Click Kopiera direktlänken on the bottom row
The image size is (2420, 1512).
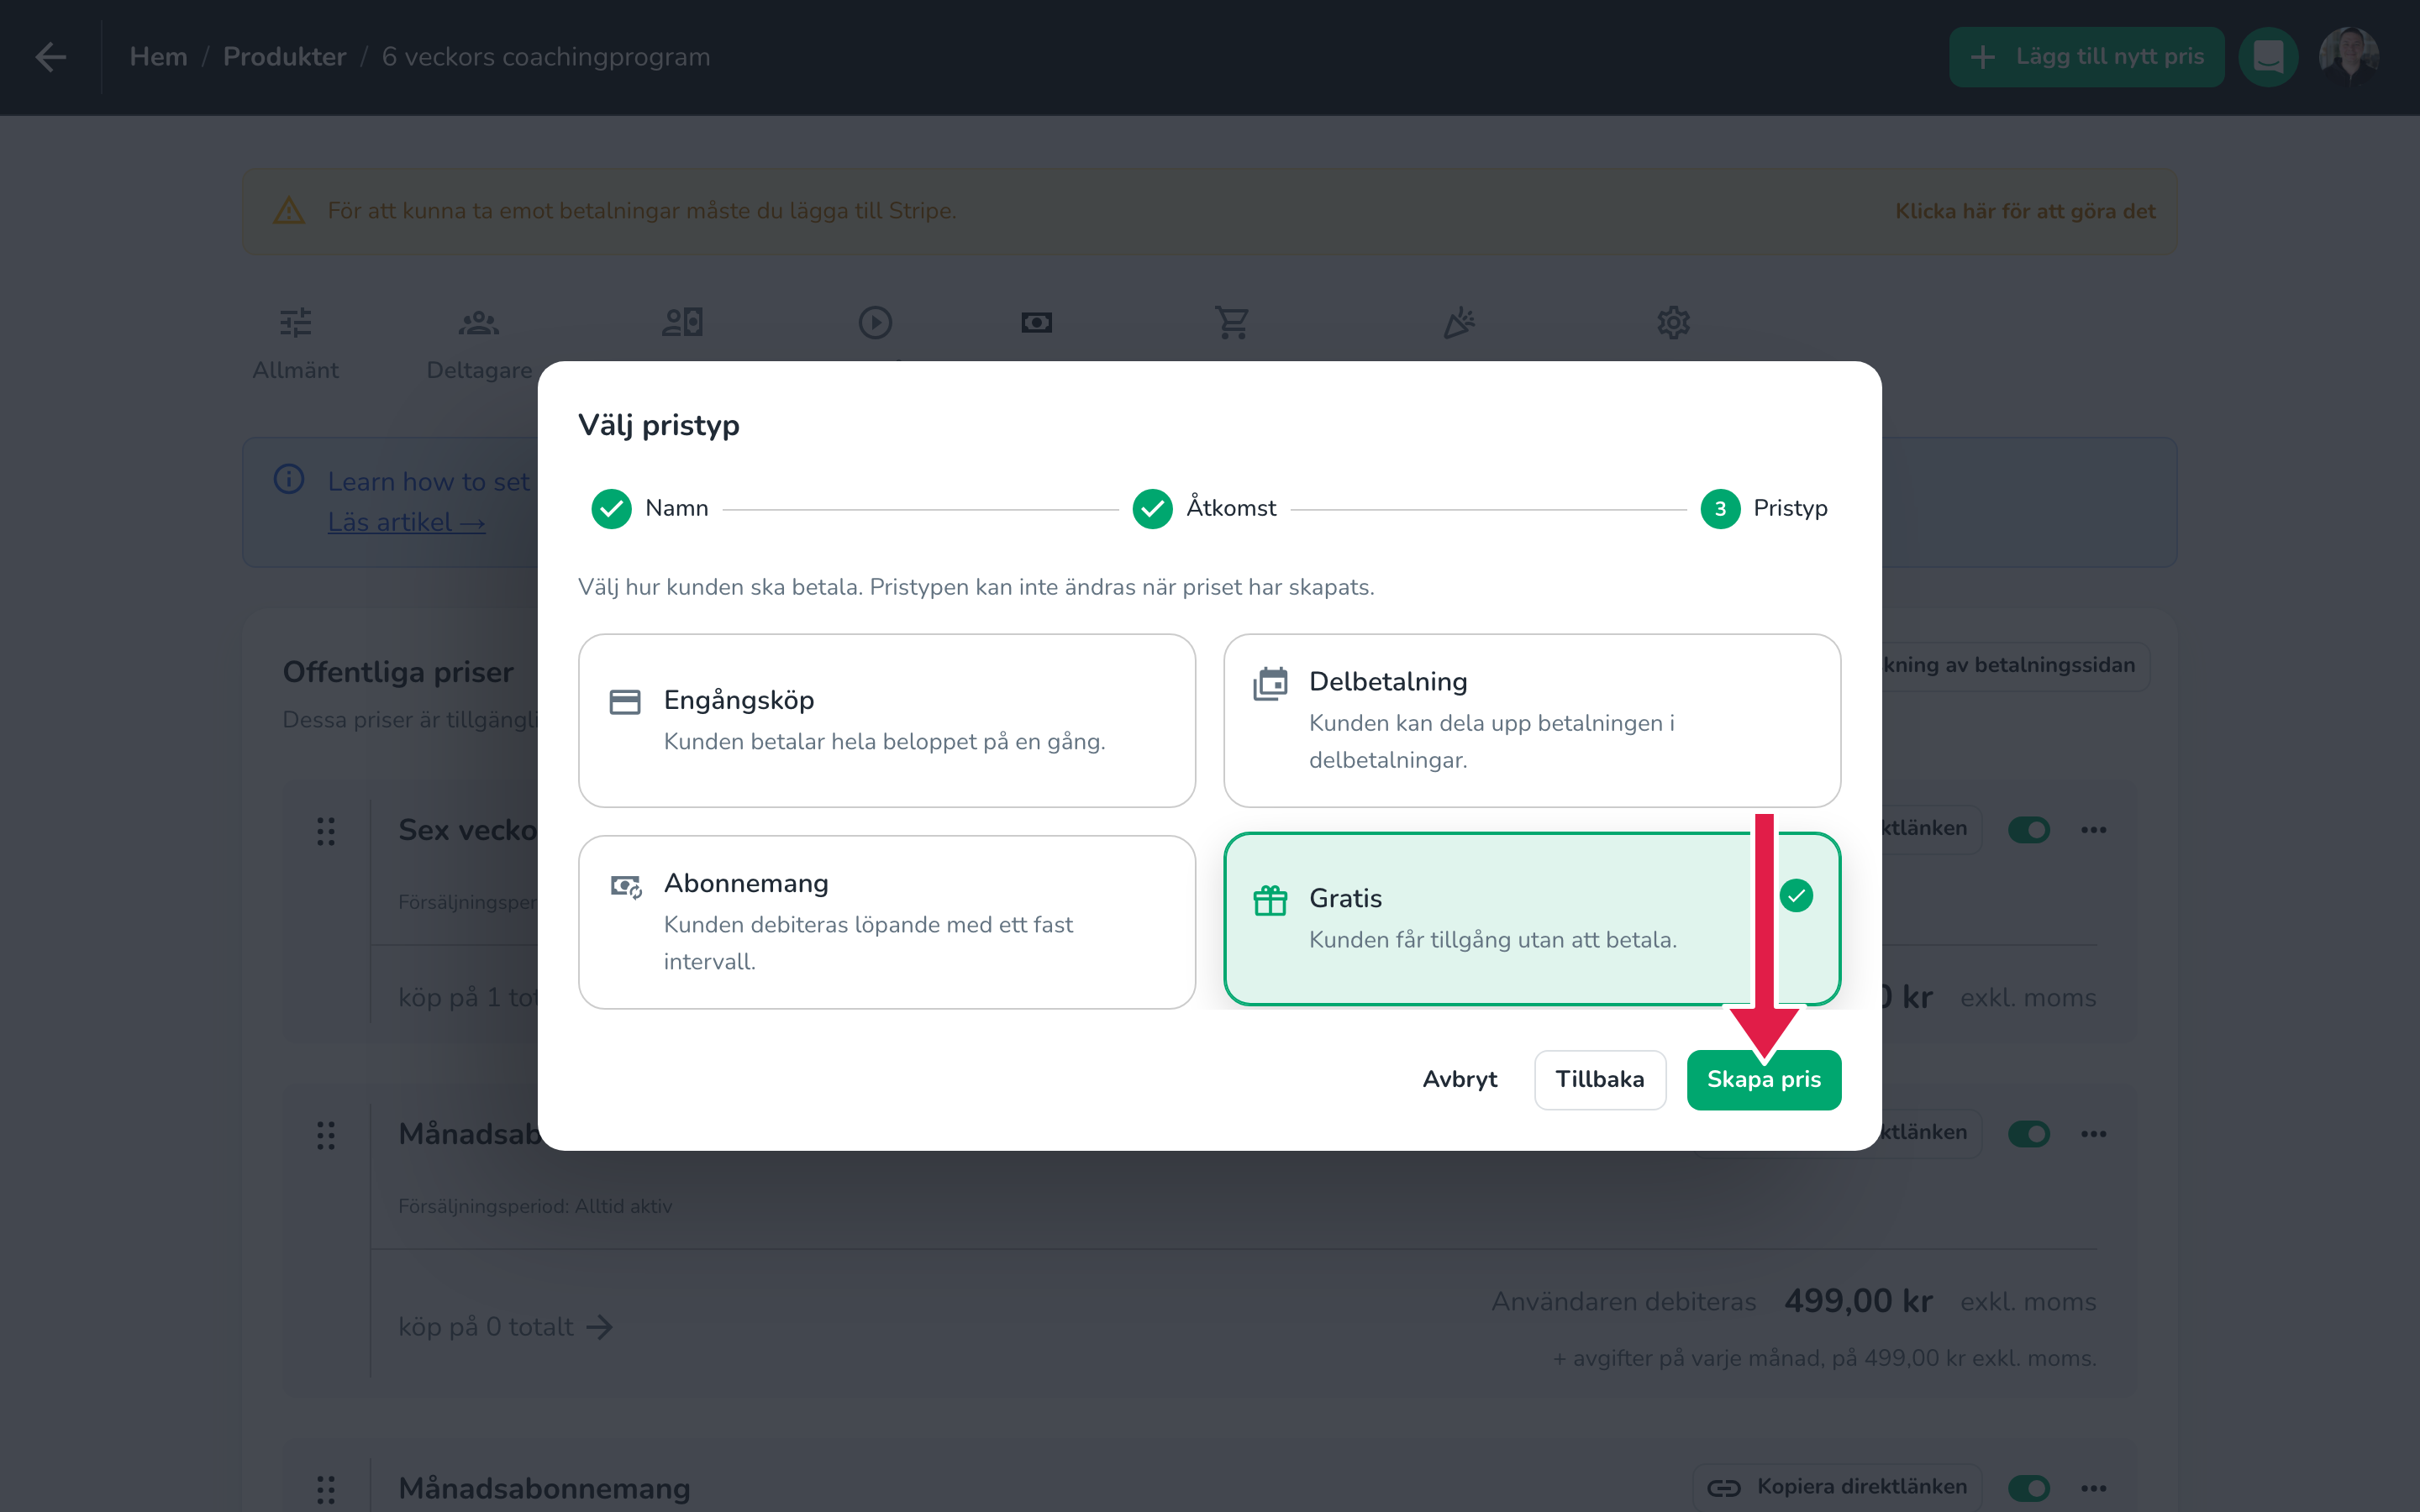coord(1838,1488)
